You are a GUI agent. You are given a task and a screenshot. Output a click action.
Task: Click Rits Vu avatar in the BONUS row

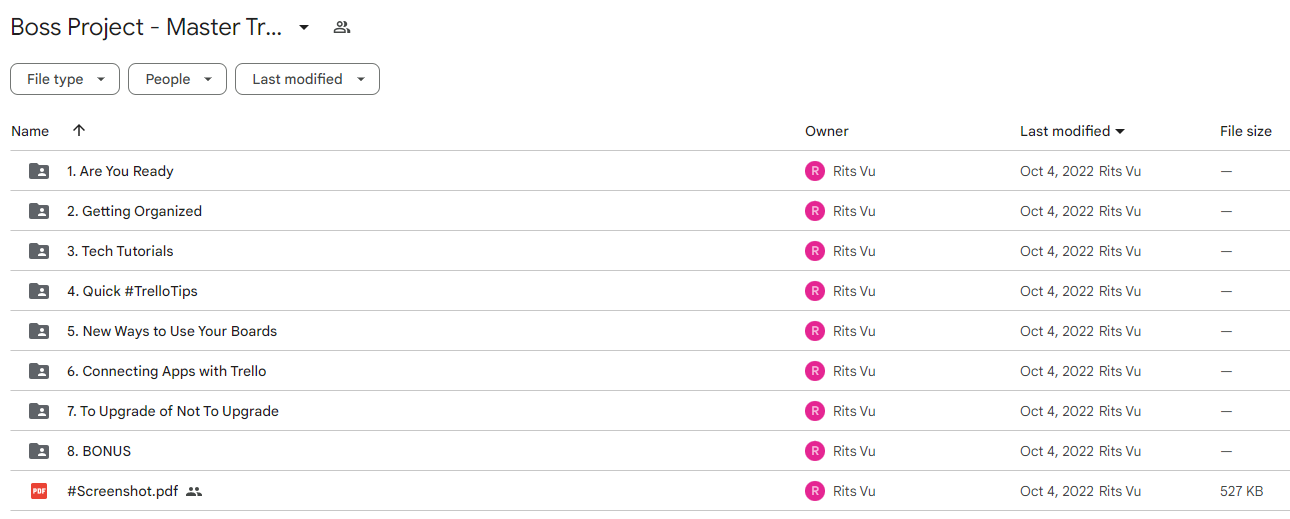pyautogui.click(x=815, y=451)
